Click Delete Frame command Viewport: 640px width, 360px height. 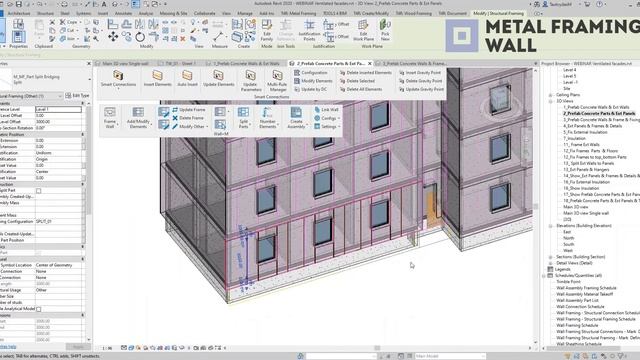click(x=188, y=118)
